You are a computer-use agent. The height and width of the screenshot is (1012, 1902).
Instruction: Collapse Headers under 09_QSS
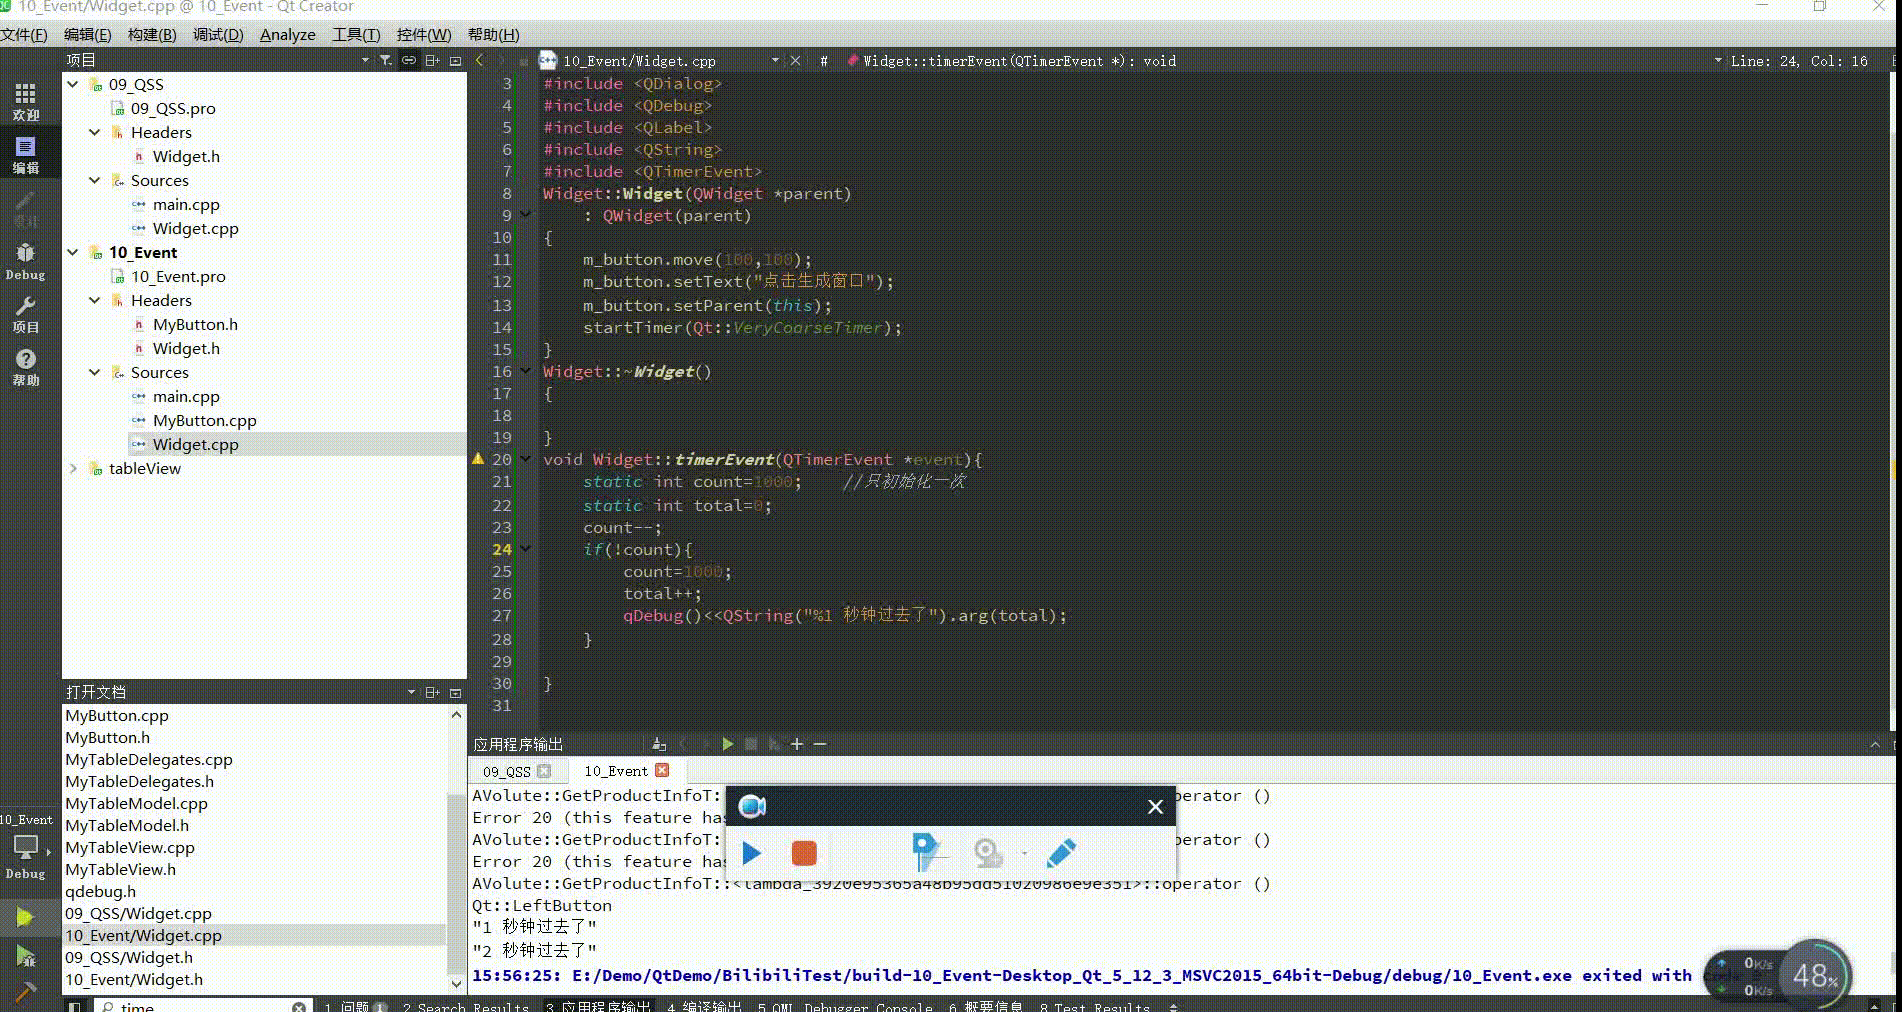tap(95, 133)
